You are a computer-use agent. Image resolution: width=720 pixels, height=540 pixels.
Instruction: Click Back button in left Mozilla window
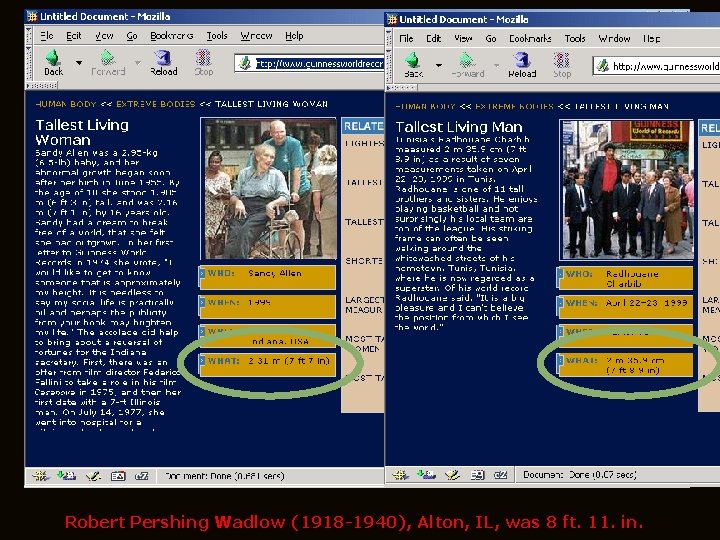53,63
